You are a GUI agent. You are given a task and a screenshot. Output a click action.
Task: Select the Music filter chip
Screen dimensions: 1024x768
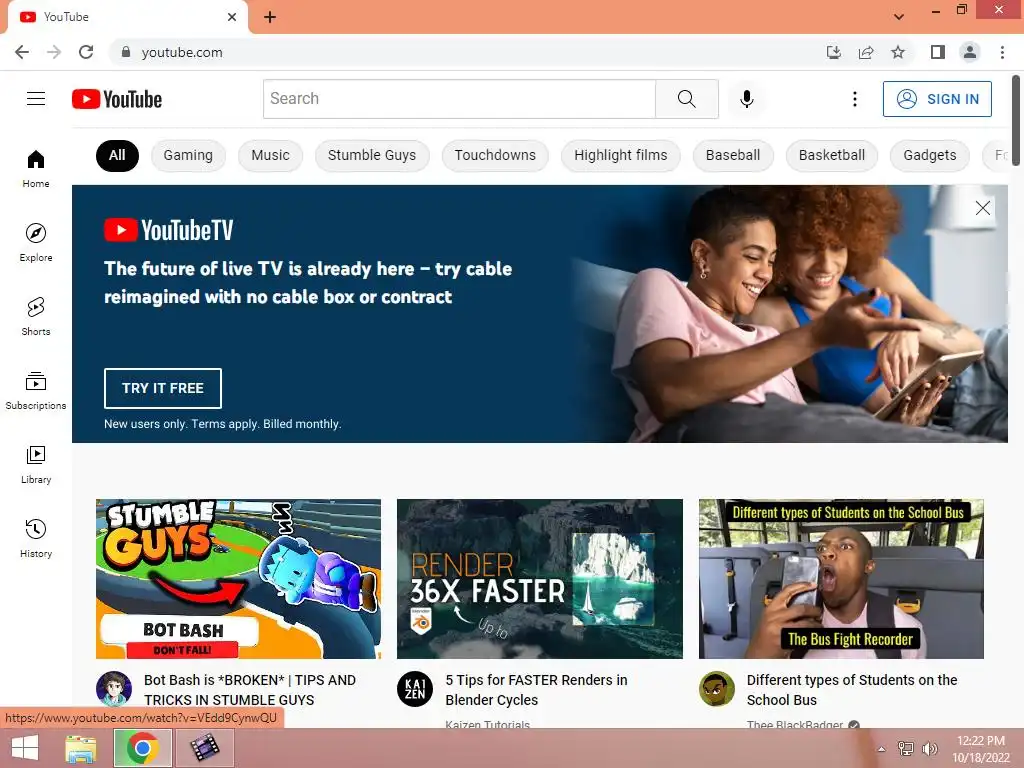270,155
